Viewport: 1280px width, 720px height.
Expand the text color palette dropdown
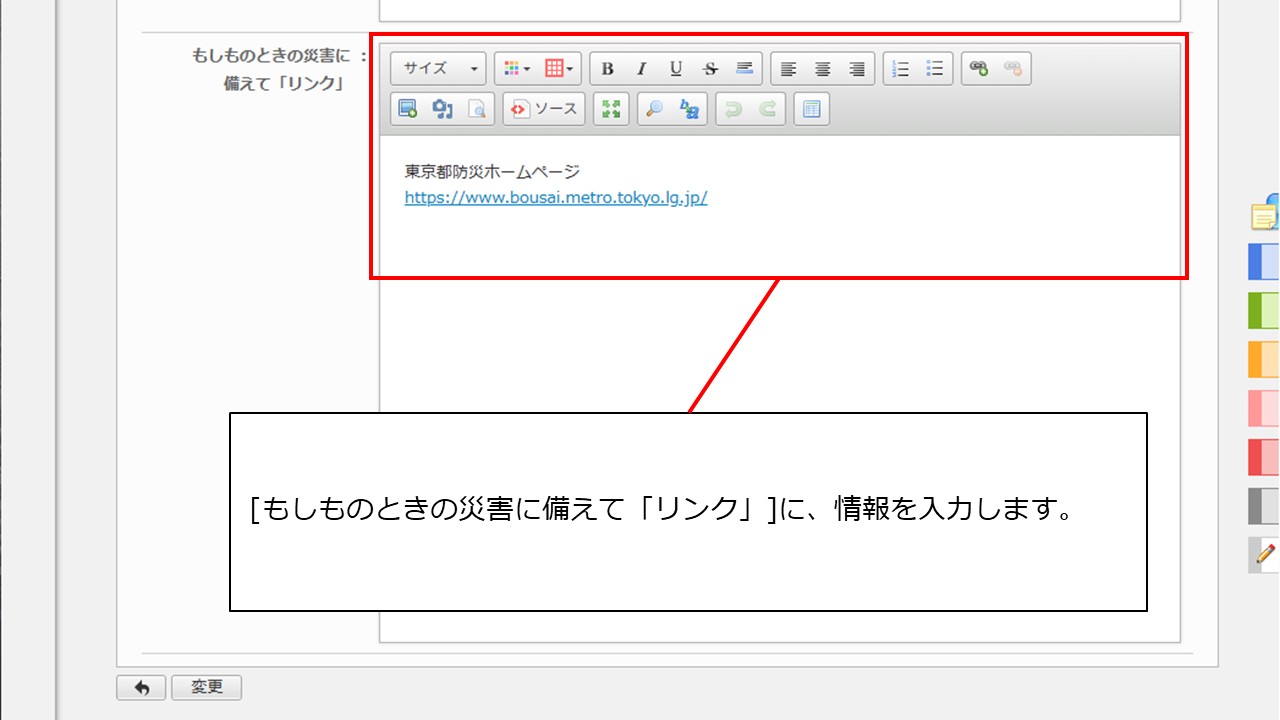[x=517, y=69]
